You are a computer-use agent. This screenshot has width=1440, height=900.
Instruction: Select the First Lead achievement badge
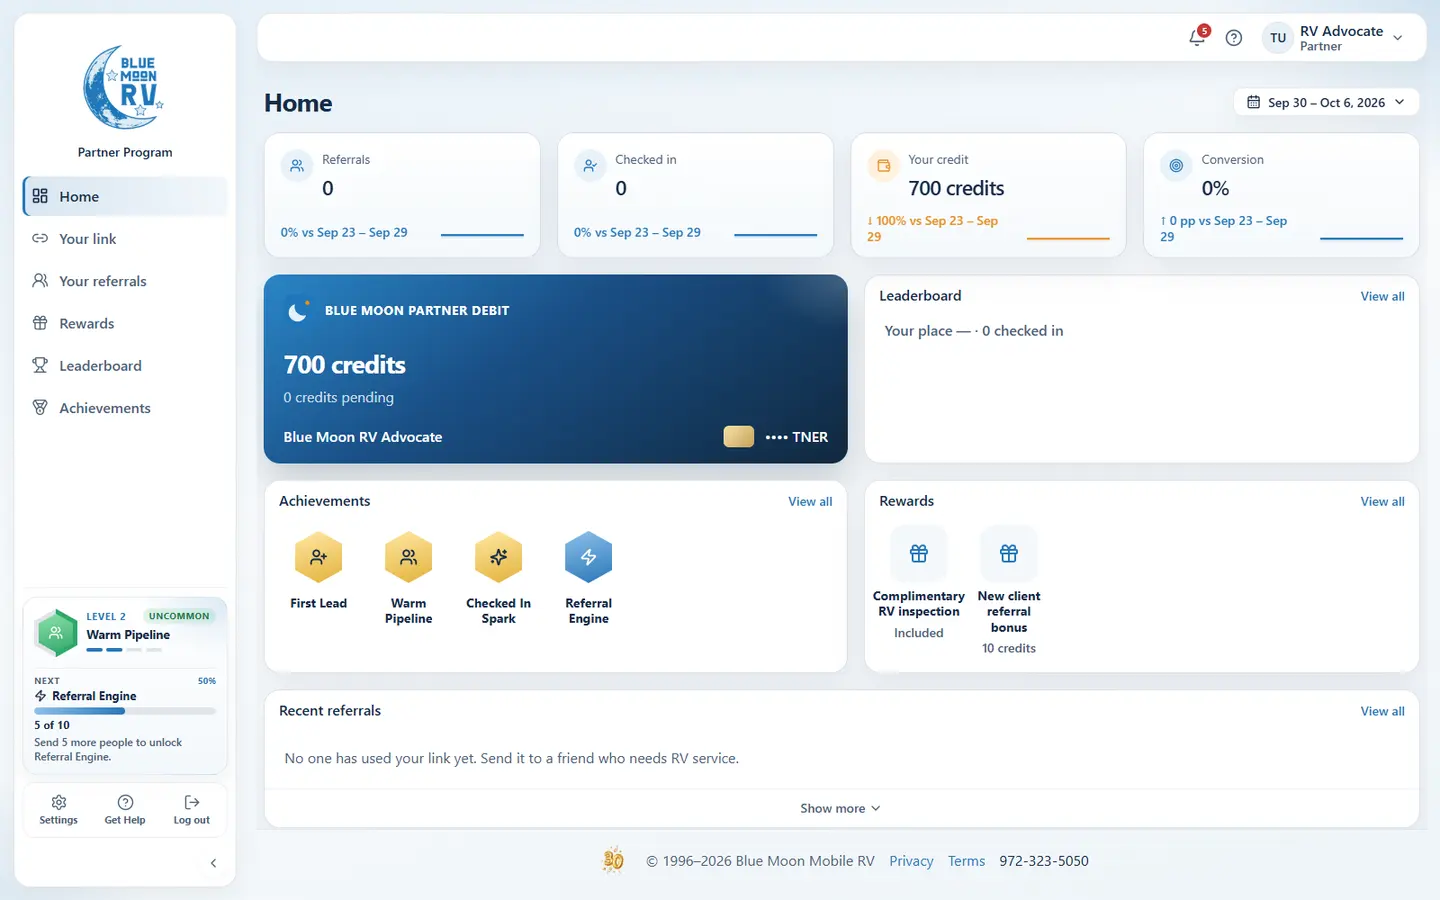[x=318, y=557]
